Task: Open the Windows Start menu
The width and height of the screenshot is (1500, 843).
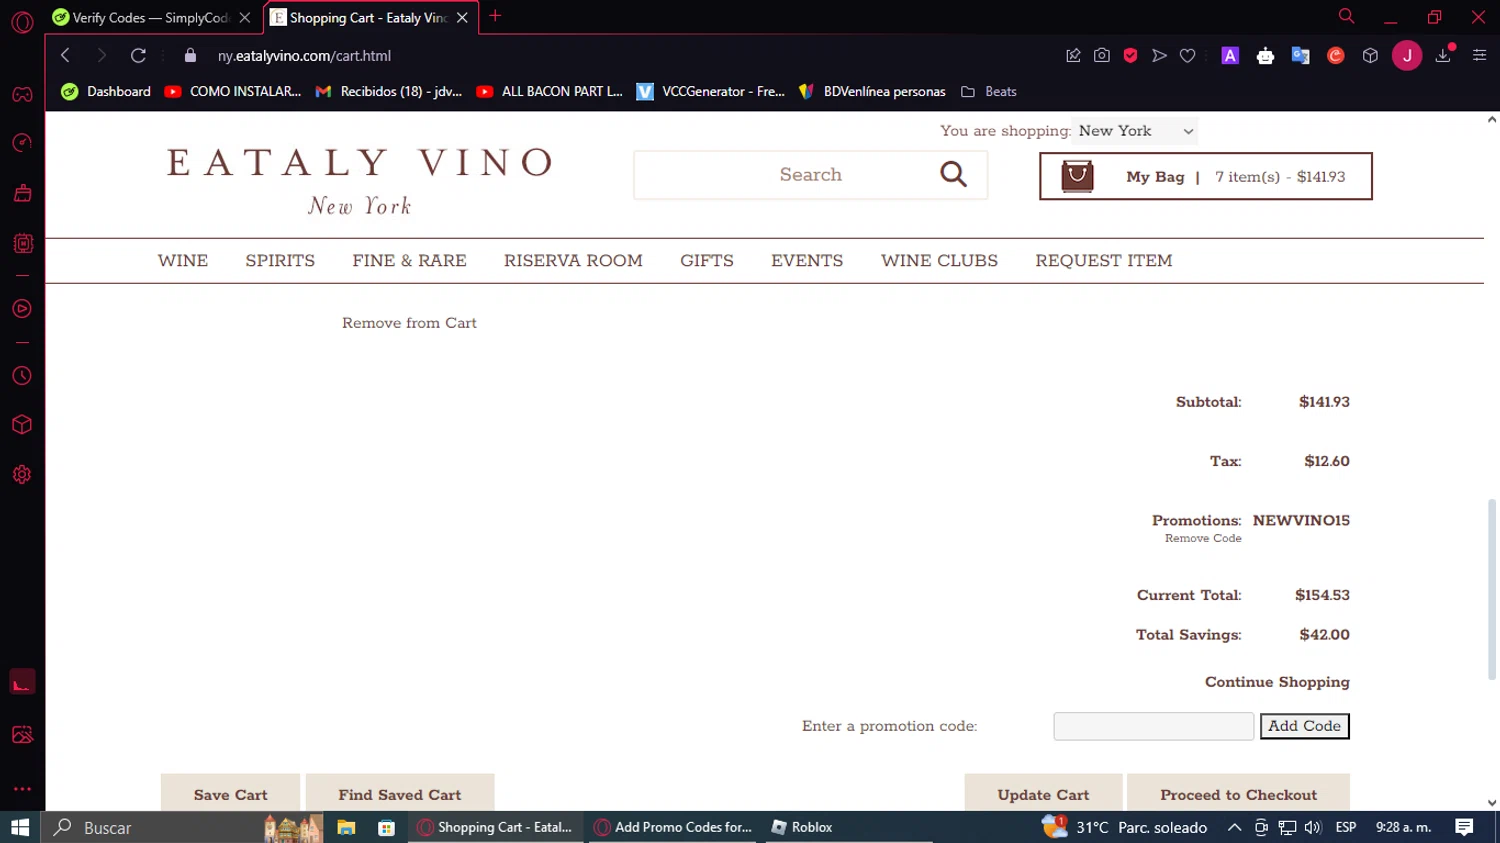Action: (20, 827)
